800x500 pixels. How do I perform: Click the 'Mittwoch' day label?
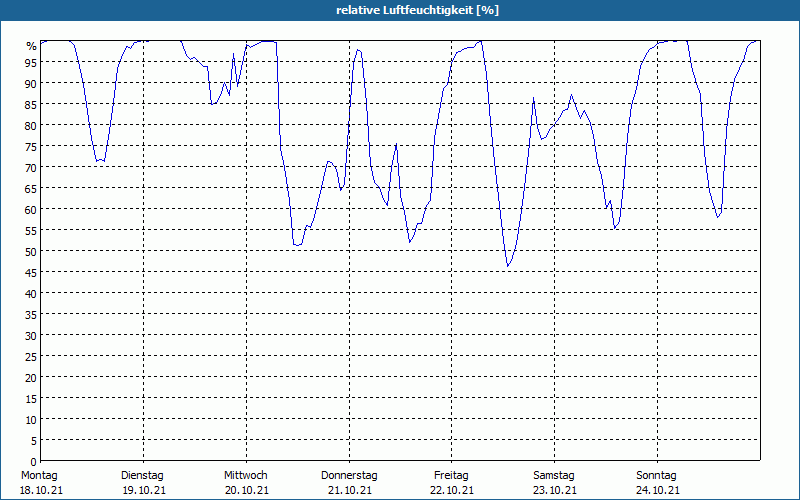pos(245,476)
